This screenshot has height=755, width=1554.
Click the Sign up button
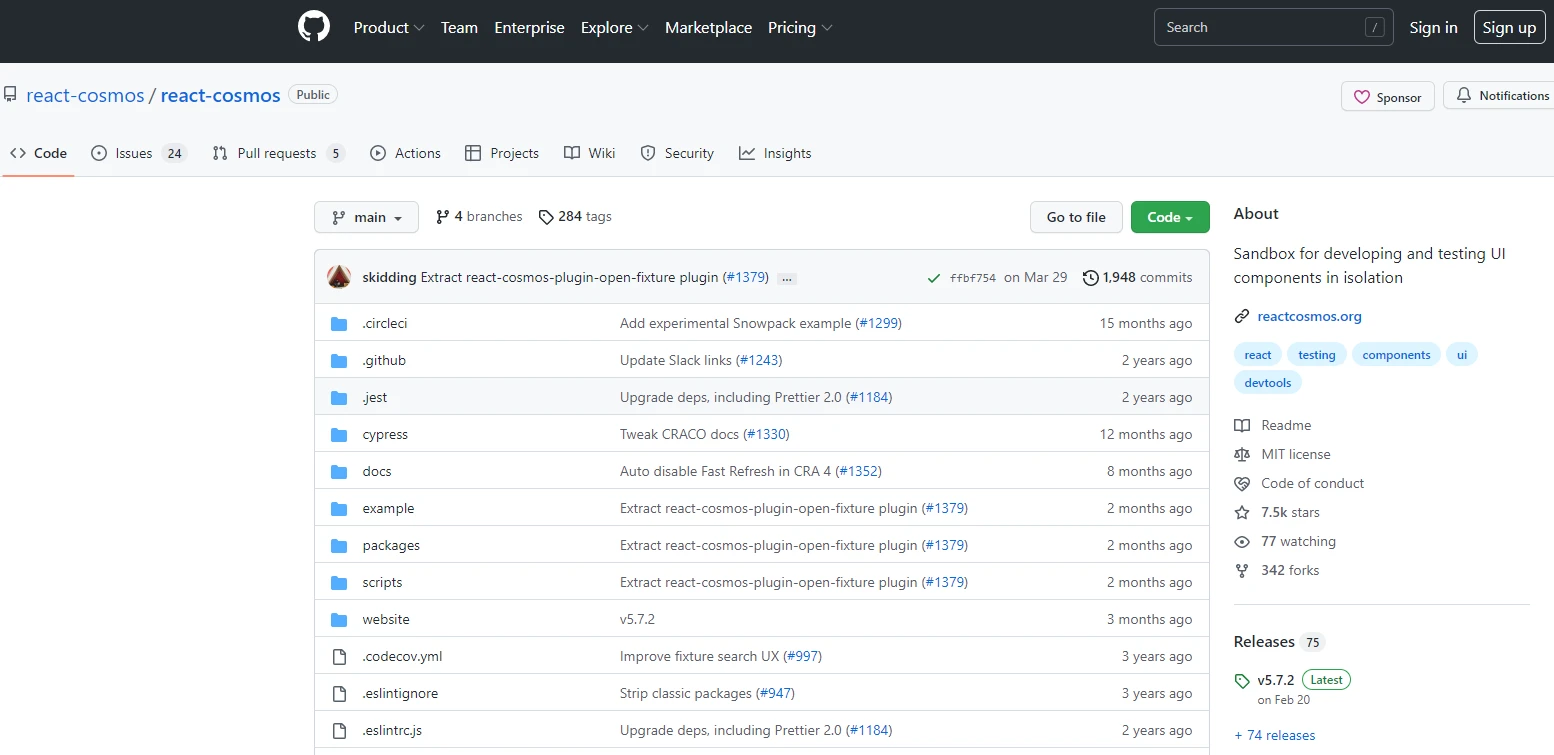1509,28
